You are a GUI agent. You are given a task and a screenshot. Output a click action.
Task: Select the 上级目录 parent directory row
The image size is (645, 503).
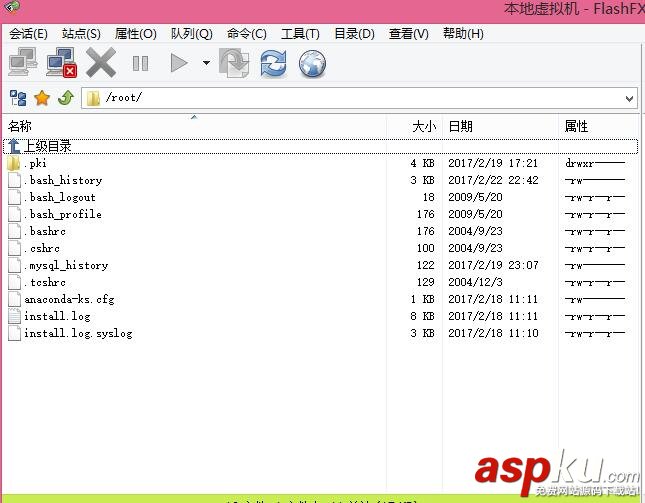(320, 146)
